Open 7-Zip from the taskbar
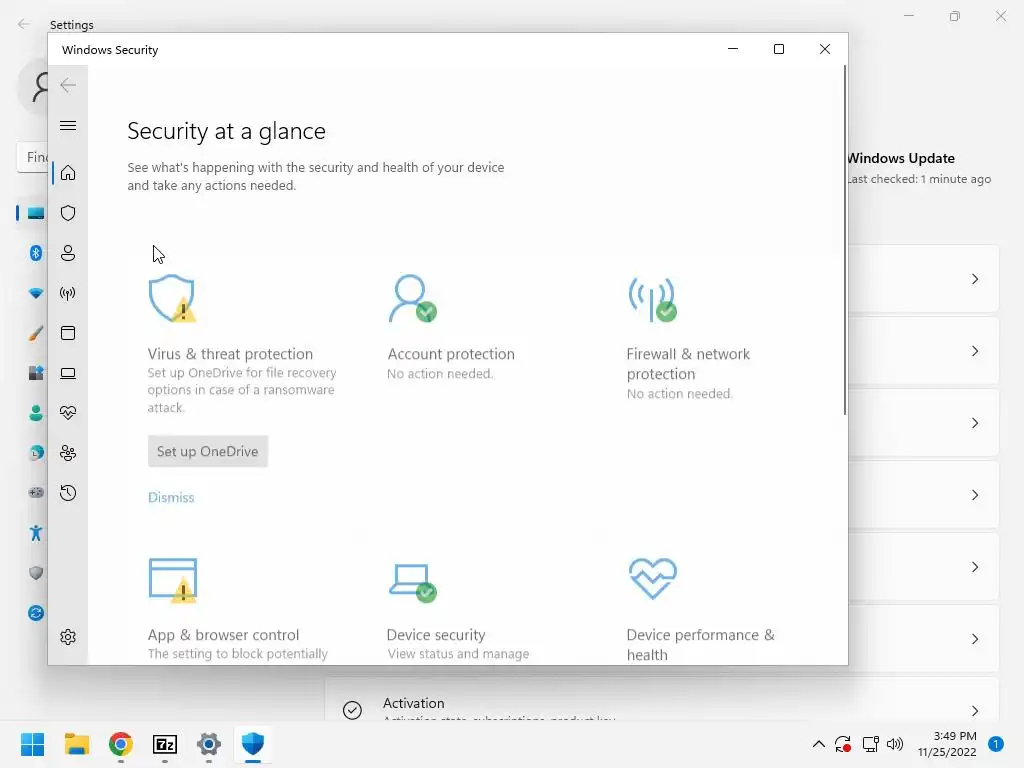The image size is (1024, 768). pyautogui.click(x=165, y=744)
